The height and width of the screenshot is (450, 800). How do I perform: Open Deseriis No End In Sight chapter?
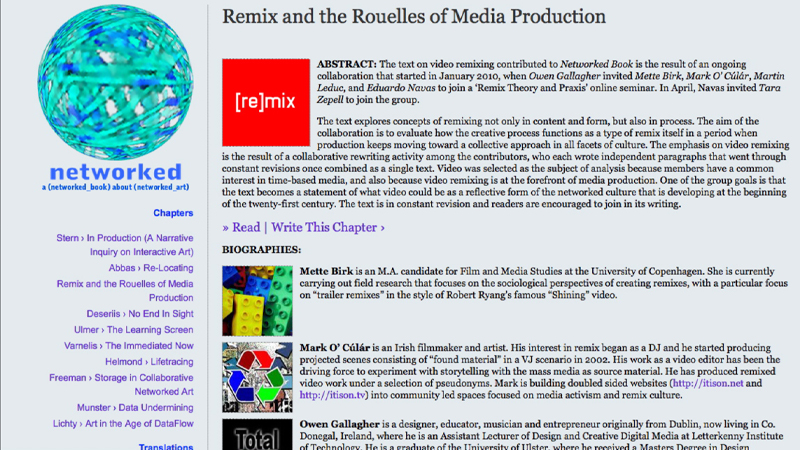tap(140, 314)
